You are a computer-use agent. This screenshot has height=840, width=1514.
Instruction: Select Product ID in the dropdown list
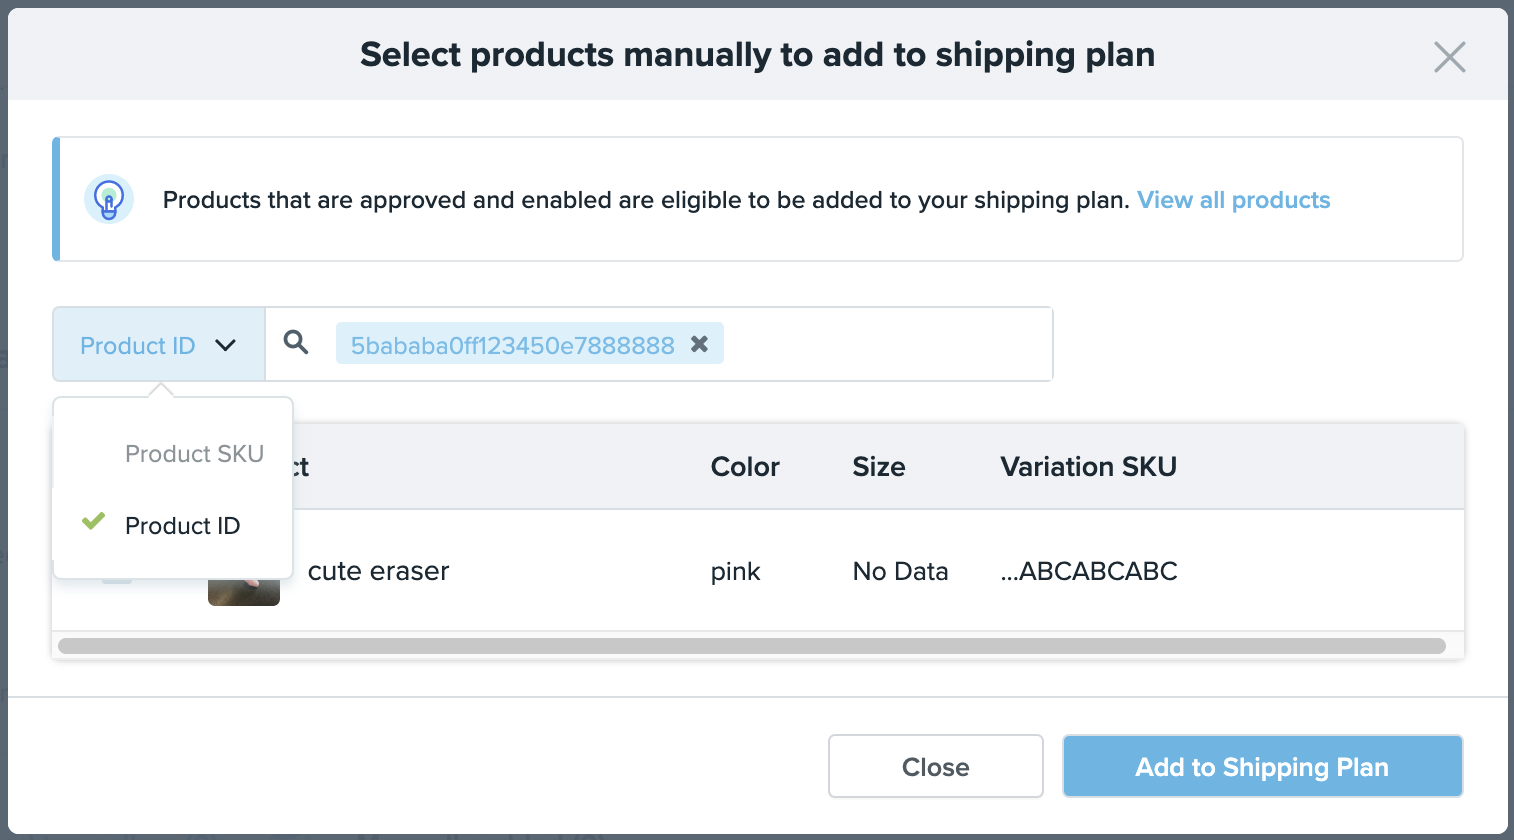[182, 526]
